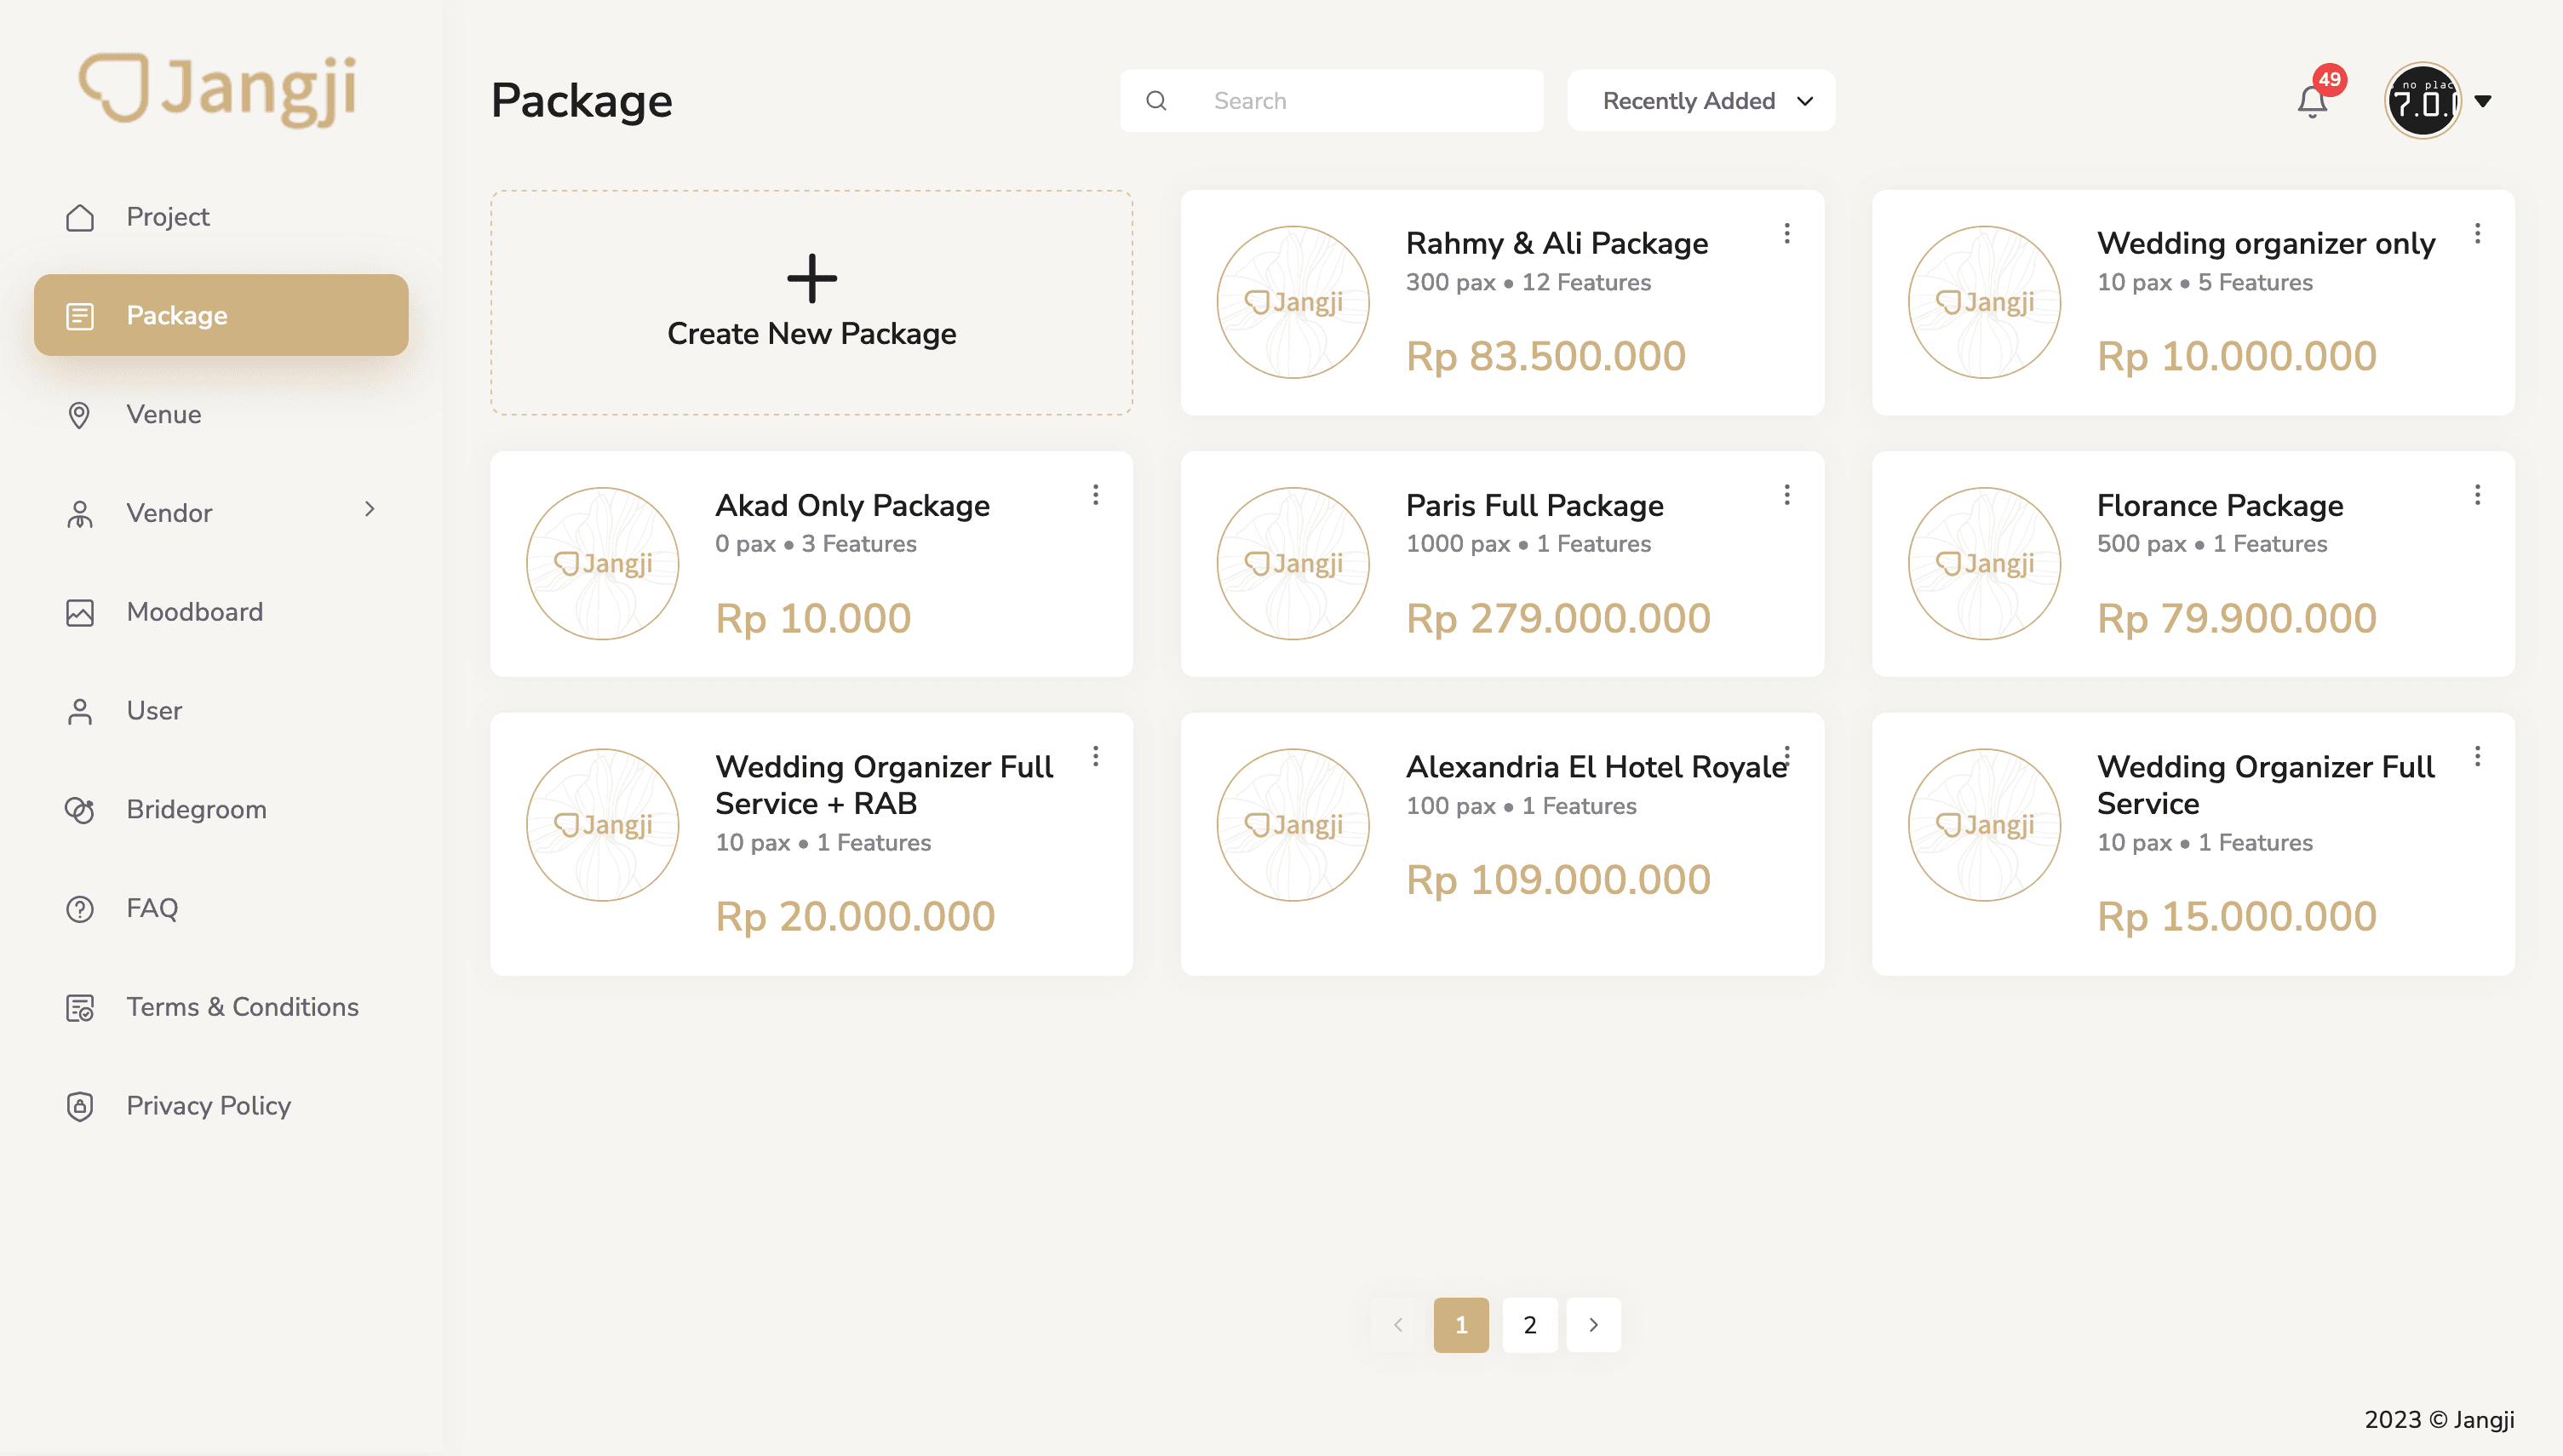Click the red 49 notification badge

[x=2330, y=79]
